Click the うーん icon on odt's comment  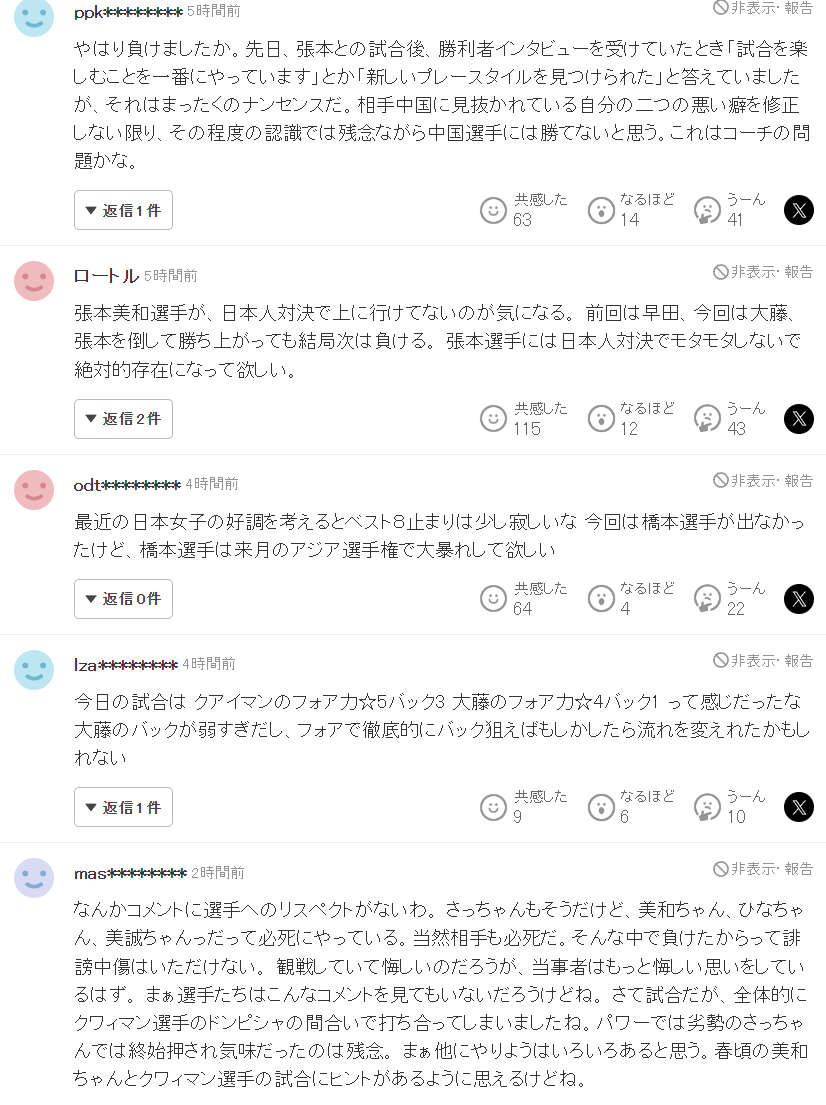pos(709,598)
